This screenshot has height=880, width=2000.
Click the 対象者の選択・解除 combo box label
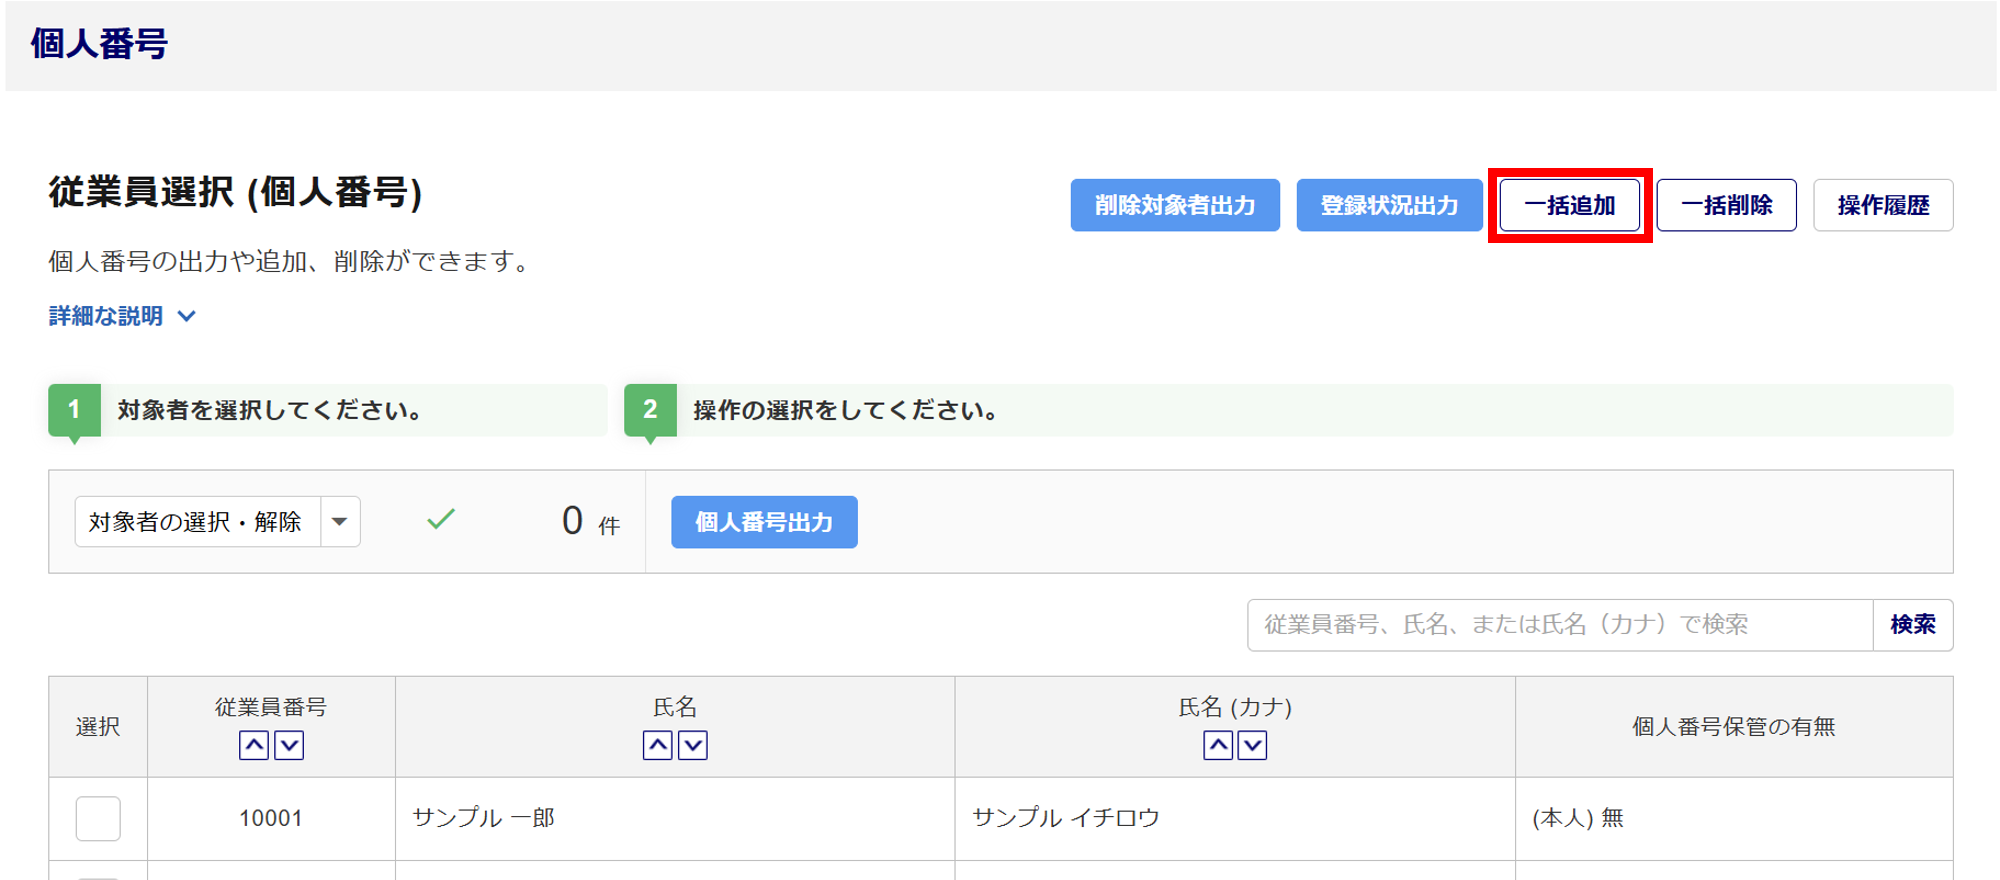click(x=196, y=521)
